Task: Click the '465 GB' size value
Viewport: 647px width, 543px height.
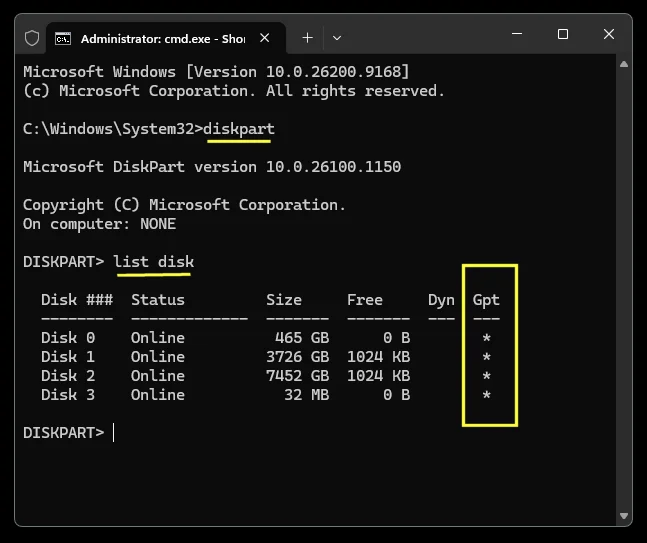Action: (x=302, y=338)
